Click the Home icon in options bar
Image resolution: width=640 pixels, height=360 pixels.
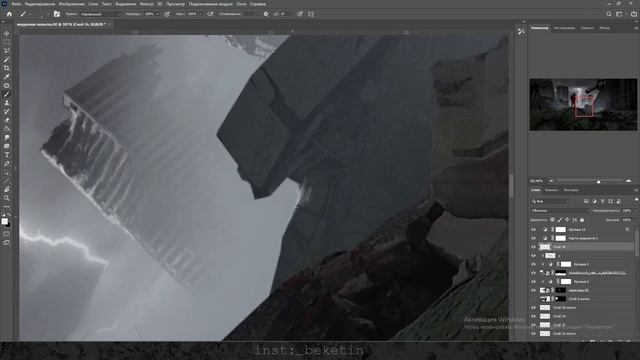pos(9,14)
